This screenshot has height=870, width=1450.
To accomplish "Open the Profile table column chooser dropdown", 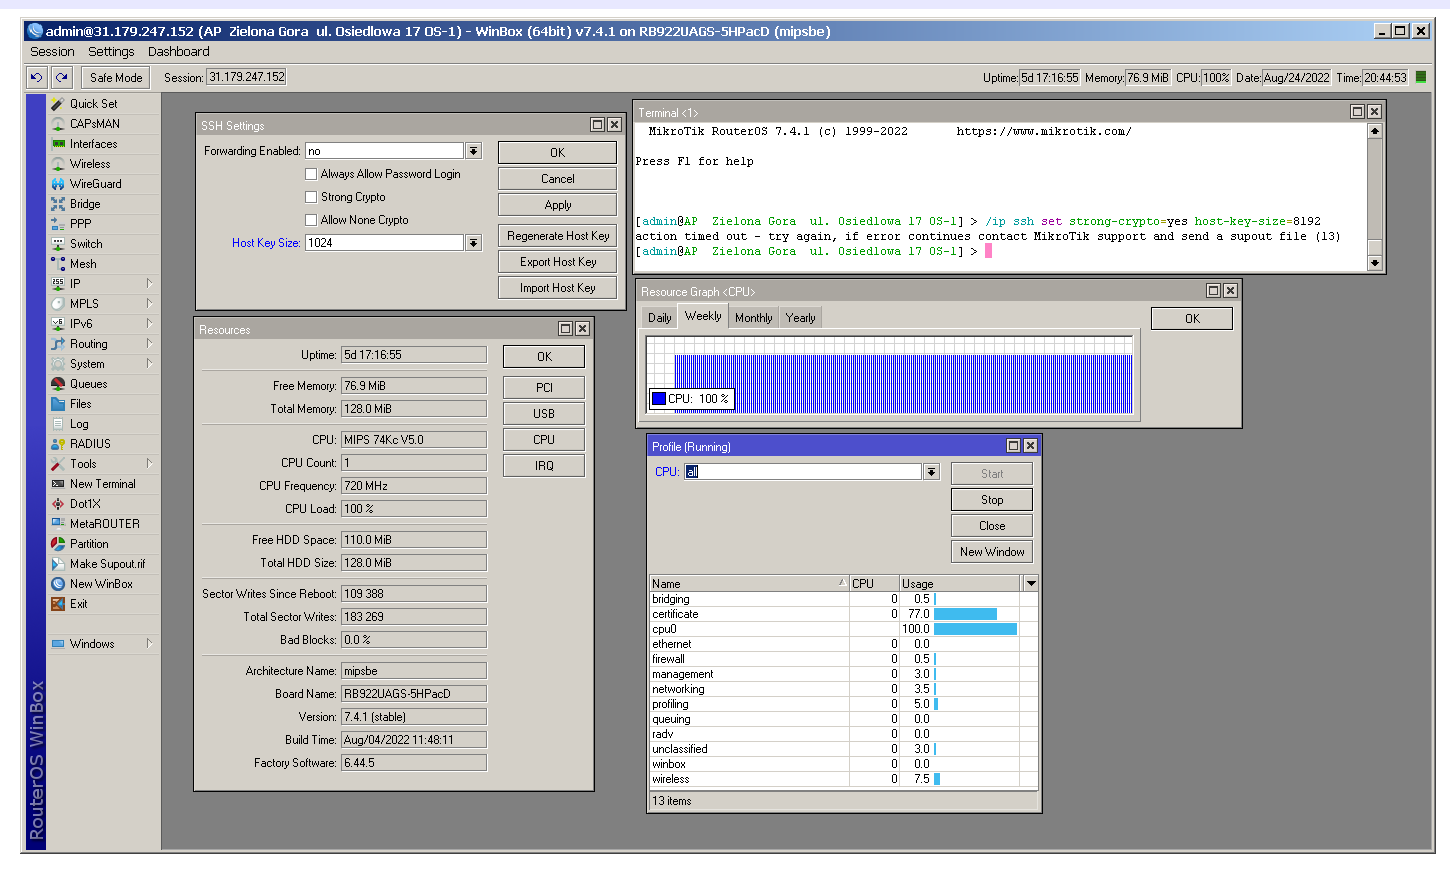I will [1031, 583].
